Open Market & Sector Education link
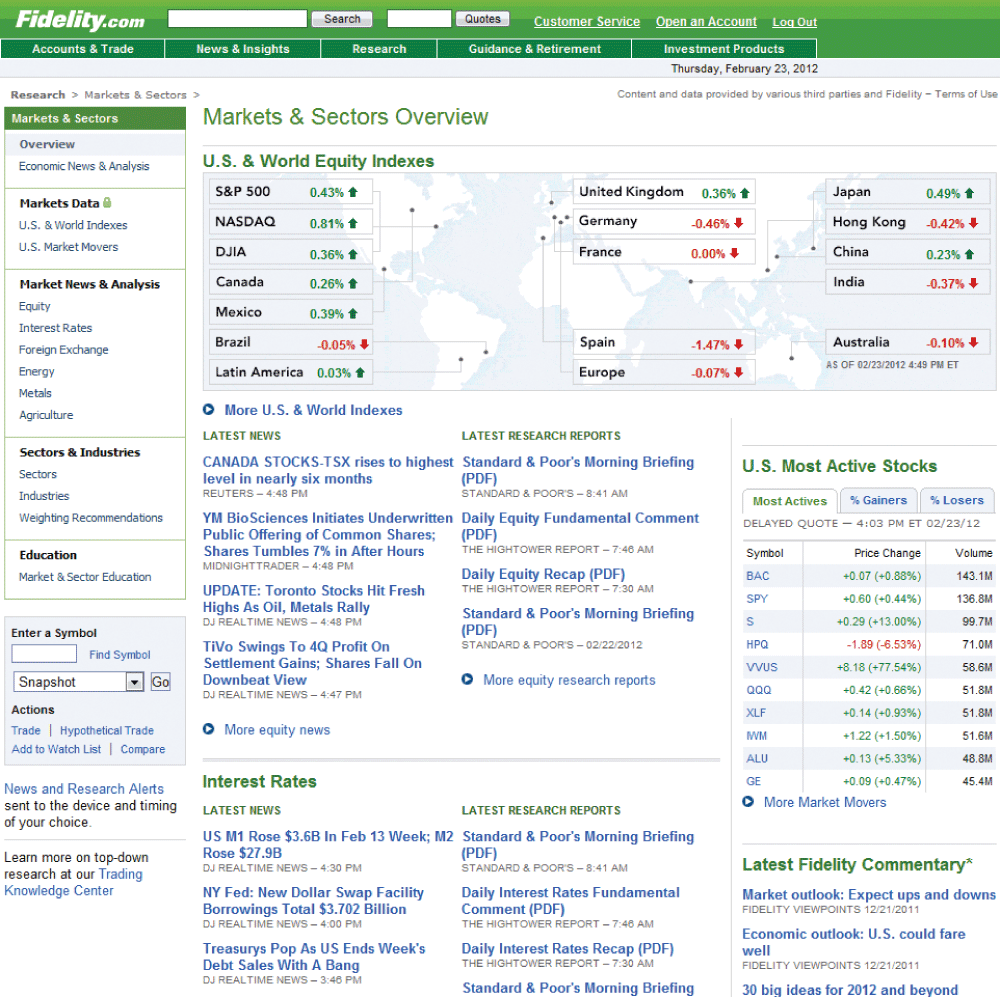 click(x=85, y=577)
